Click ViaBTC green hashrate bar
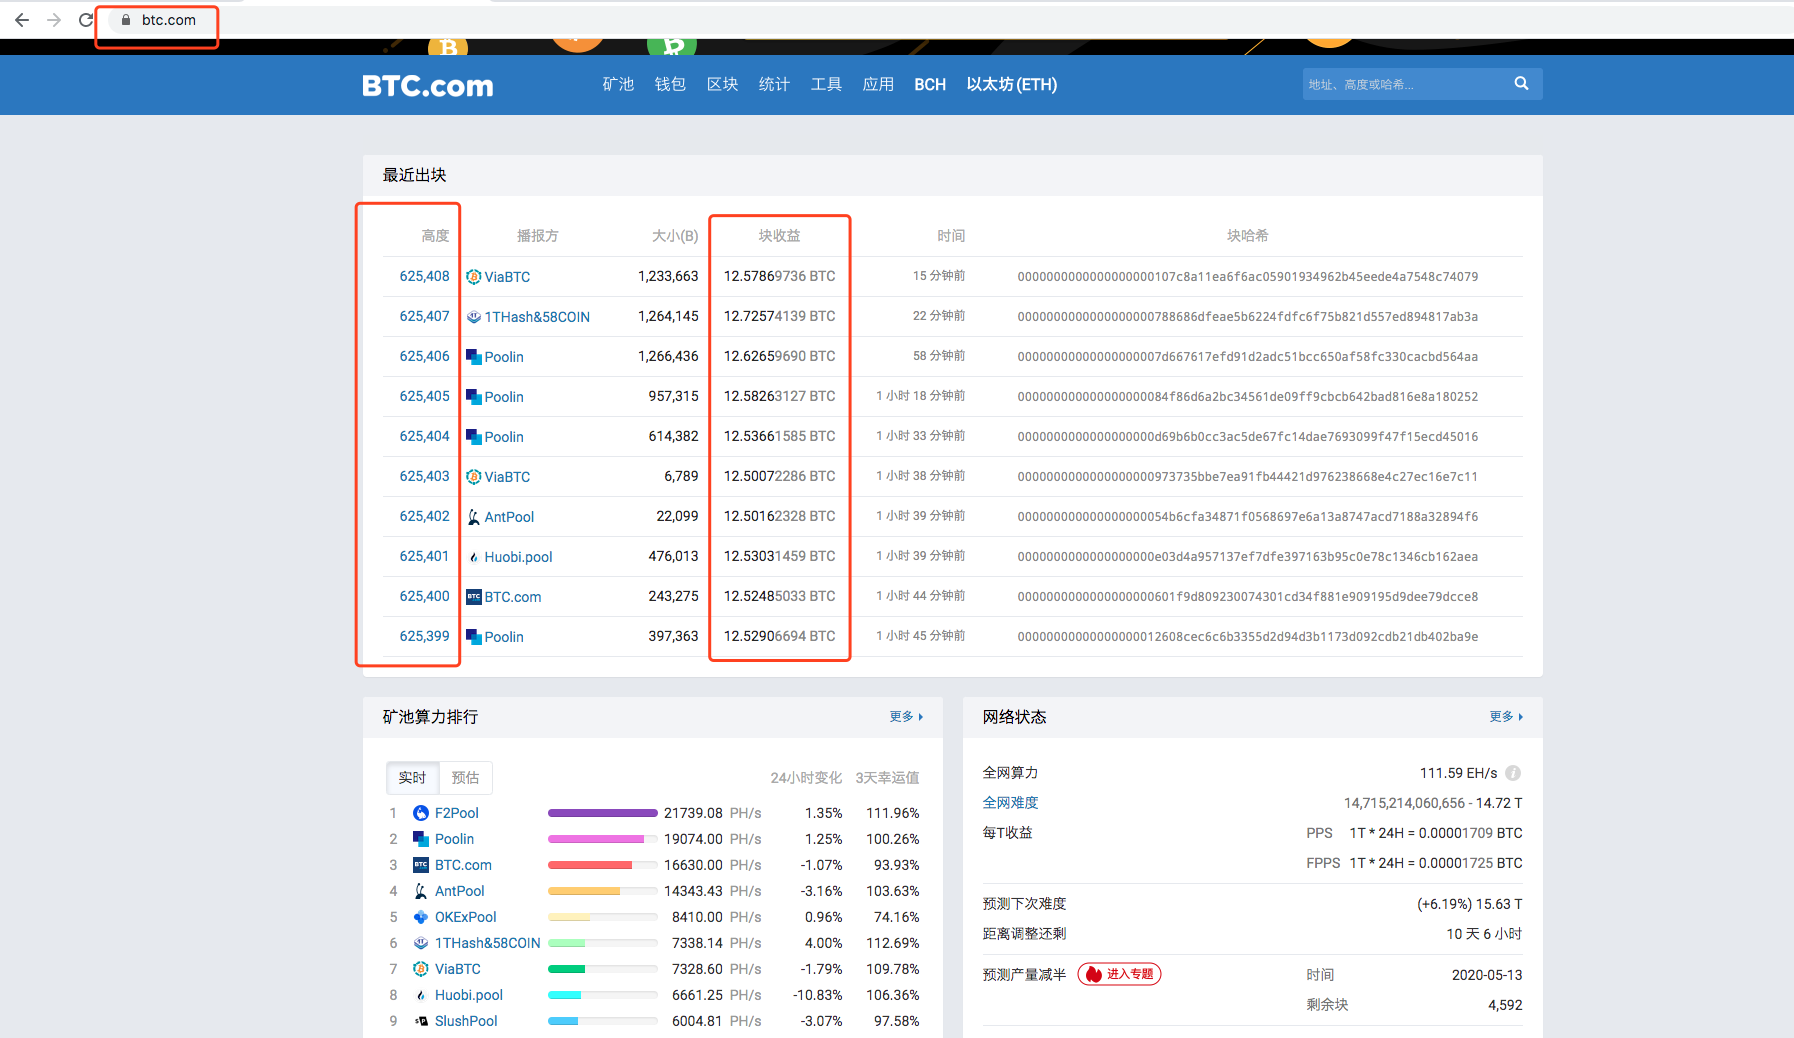Image resolution: width=1794 pixels, height=1038 pixels. (x=566, y=969)
